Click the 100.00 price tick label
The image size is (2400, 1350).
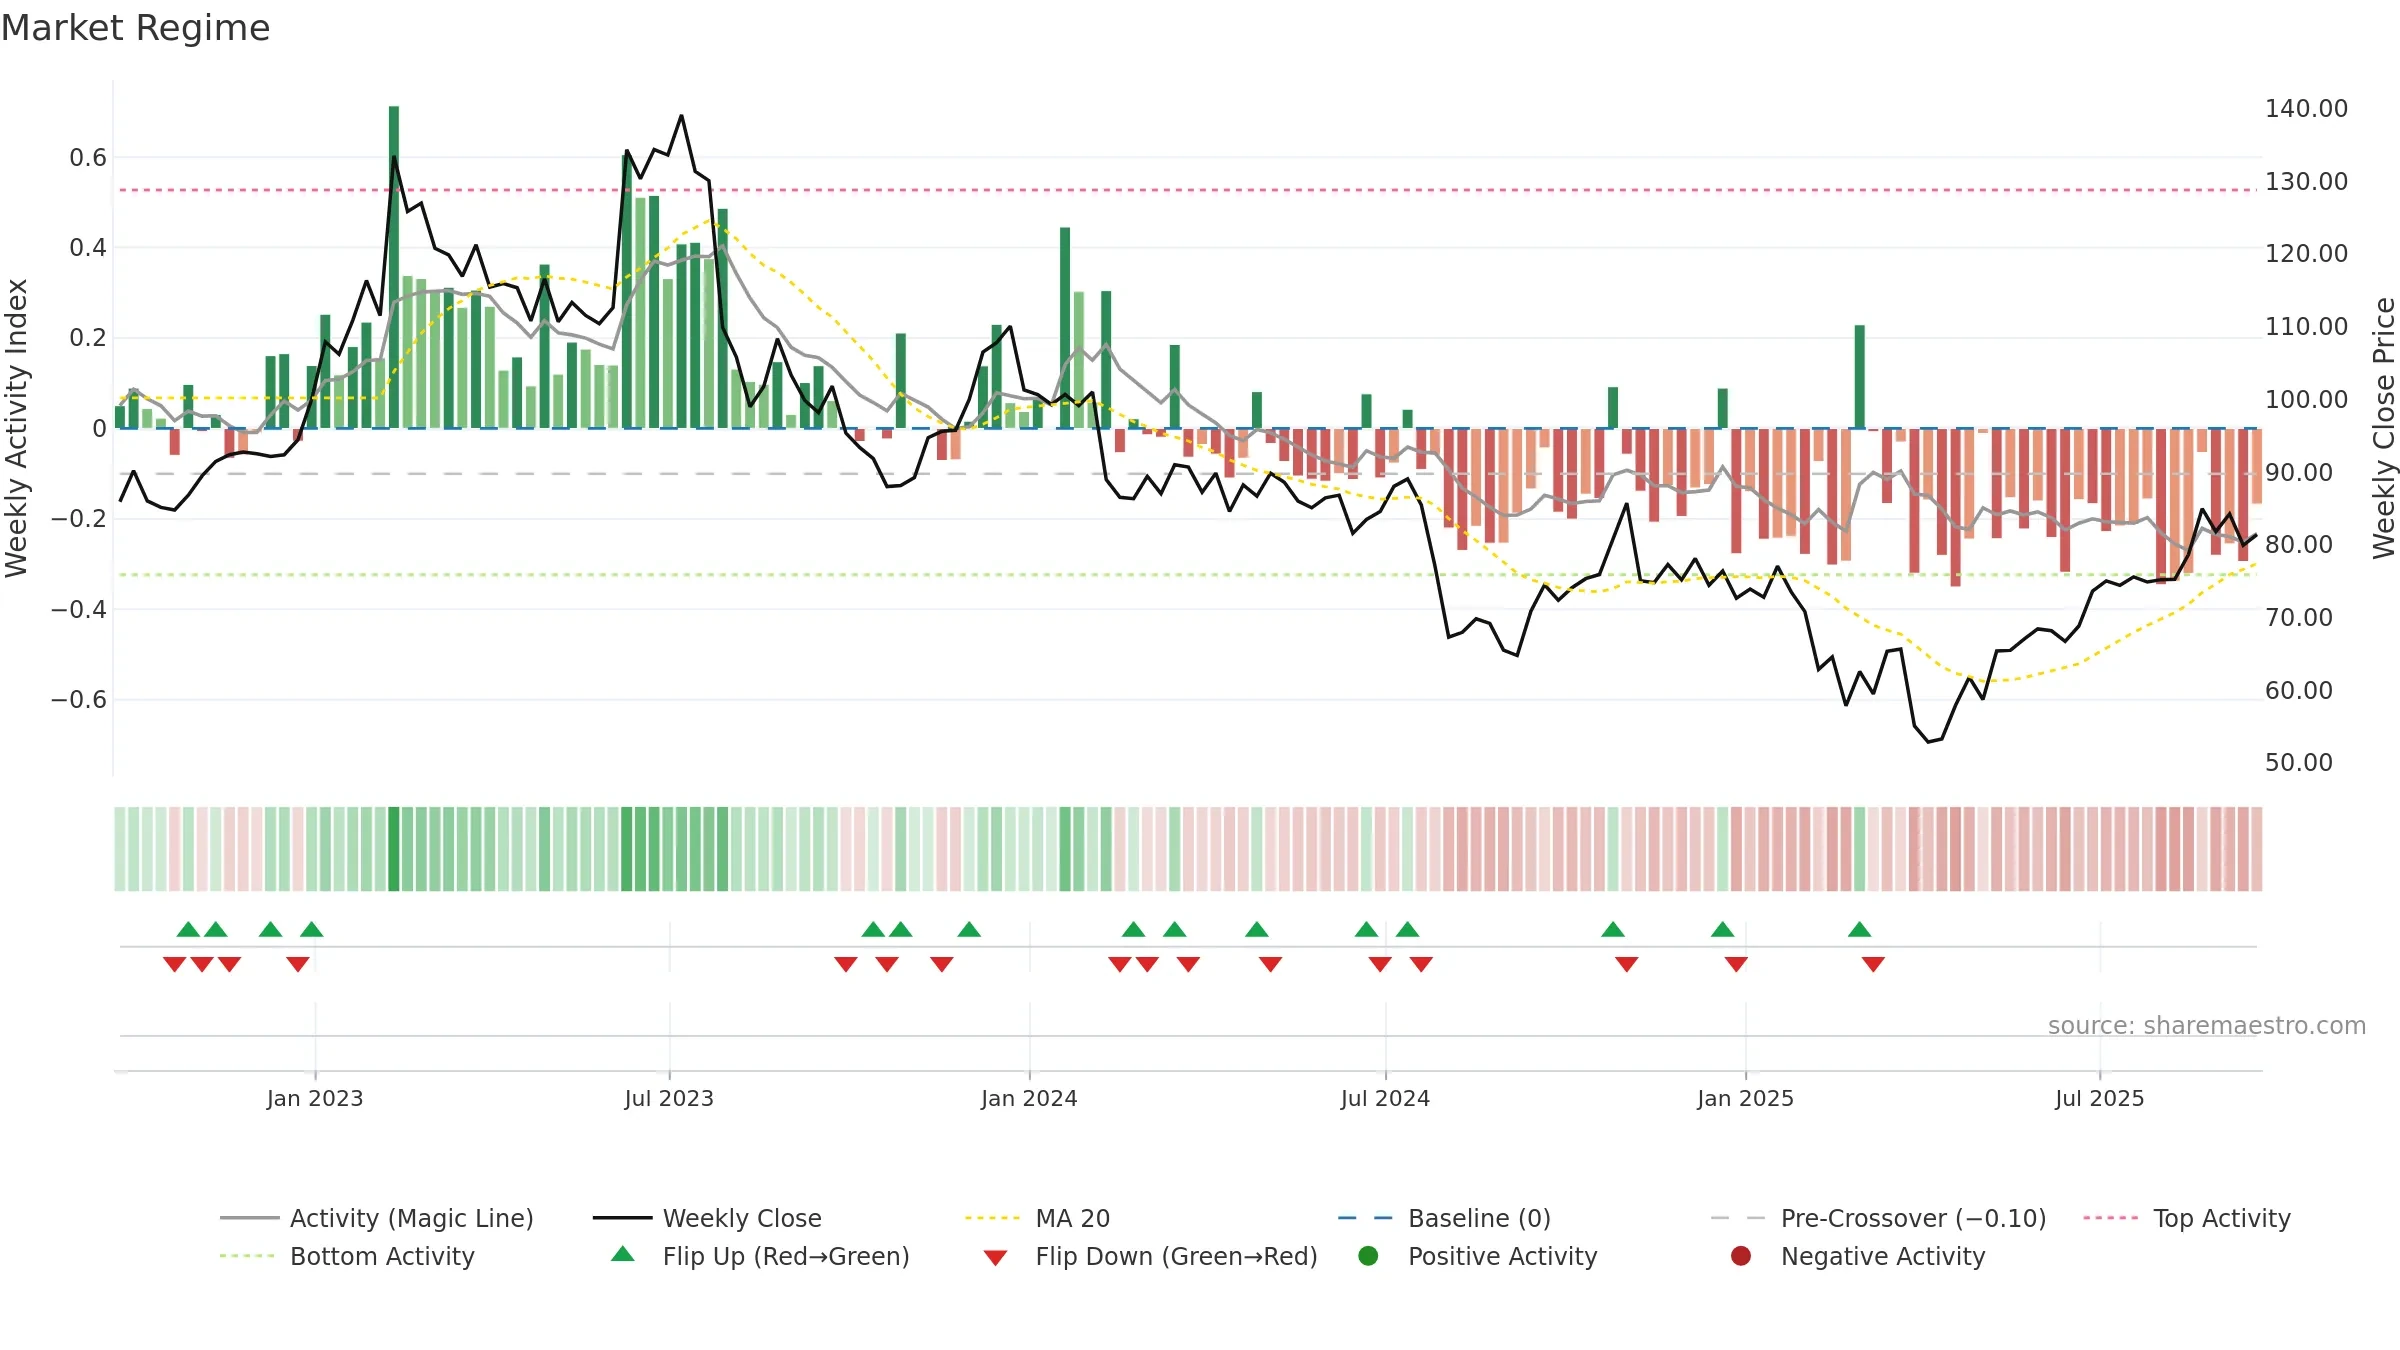(x=2306, y=399)
